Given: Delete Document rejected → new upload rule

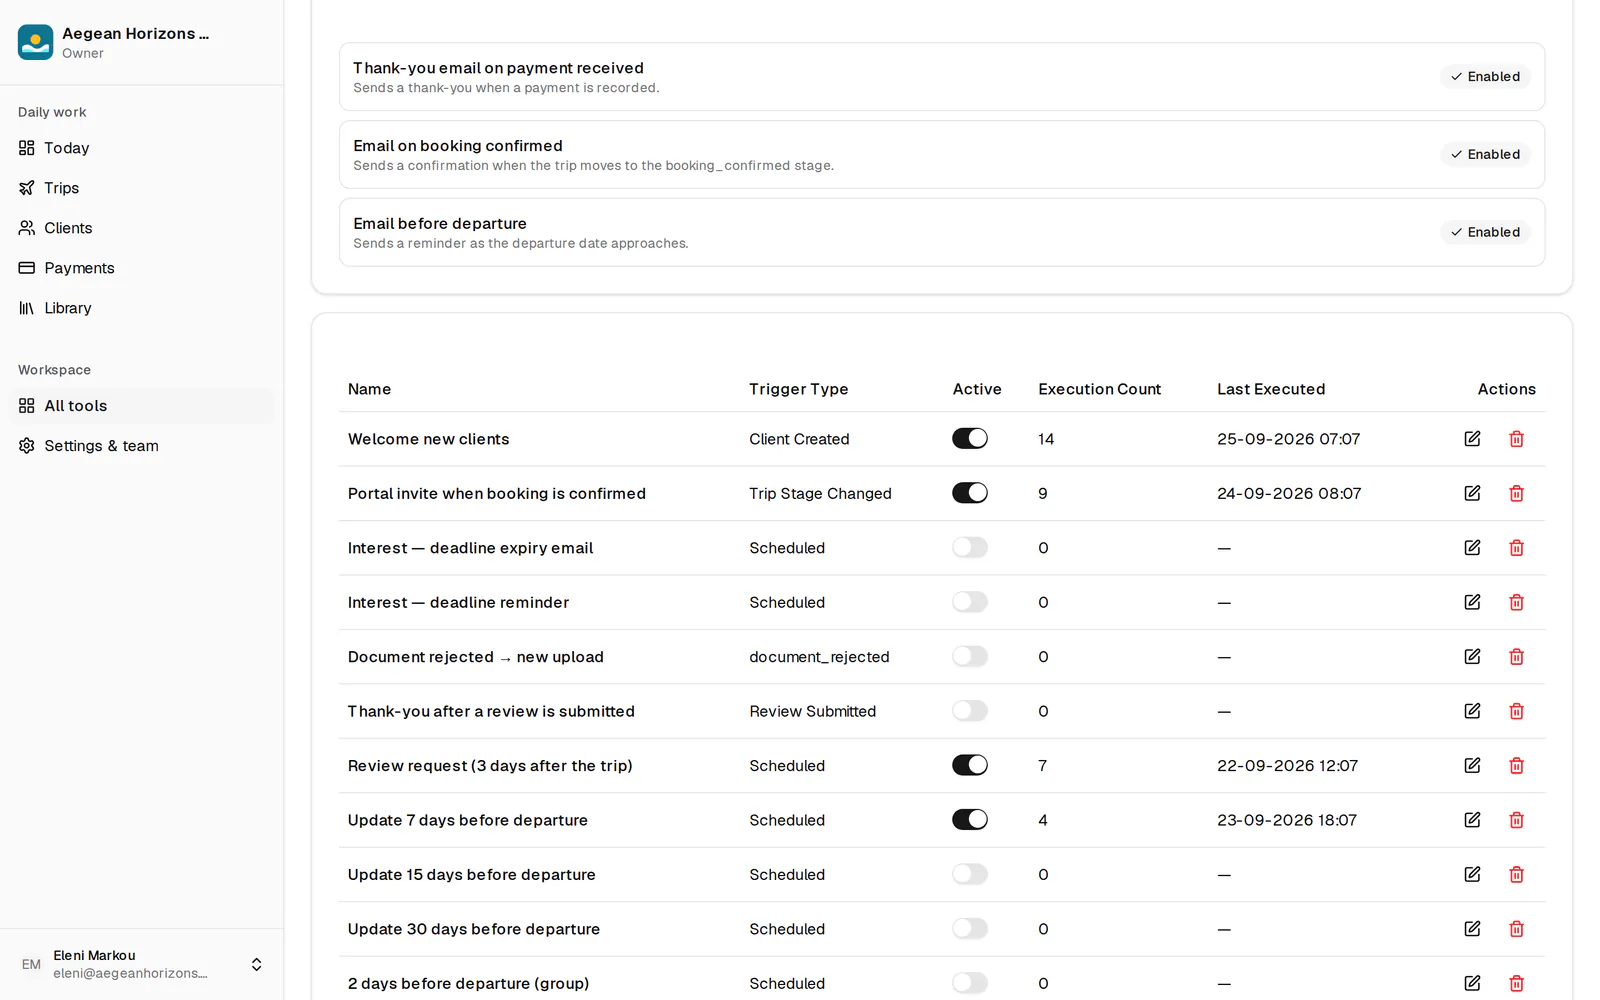Looking at the screenshot, I should tap(1516, 657).
